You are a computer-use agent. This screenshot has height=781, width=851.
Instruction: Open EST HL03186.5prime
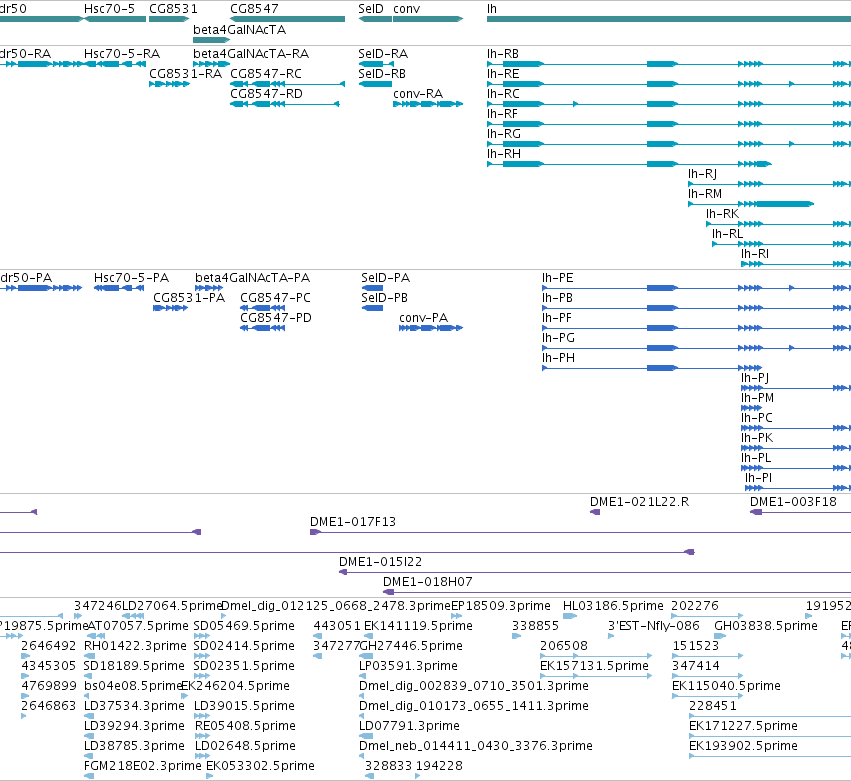point(613,606)
